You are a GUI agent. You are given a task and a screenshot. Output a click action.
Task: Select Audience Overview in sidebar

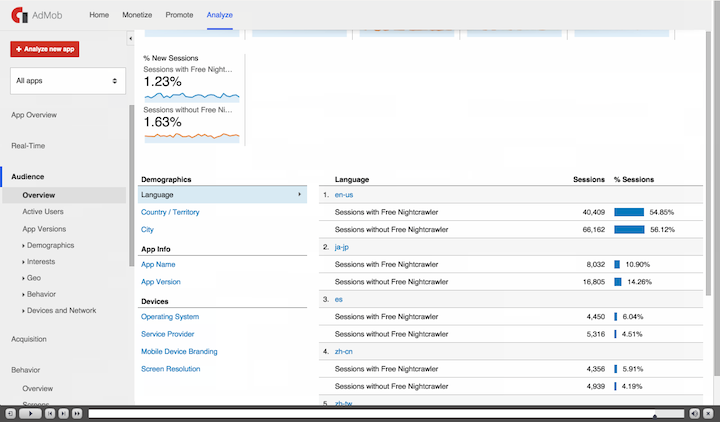[x=39, y=195]
